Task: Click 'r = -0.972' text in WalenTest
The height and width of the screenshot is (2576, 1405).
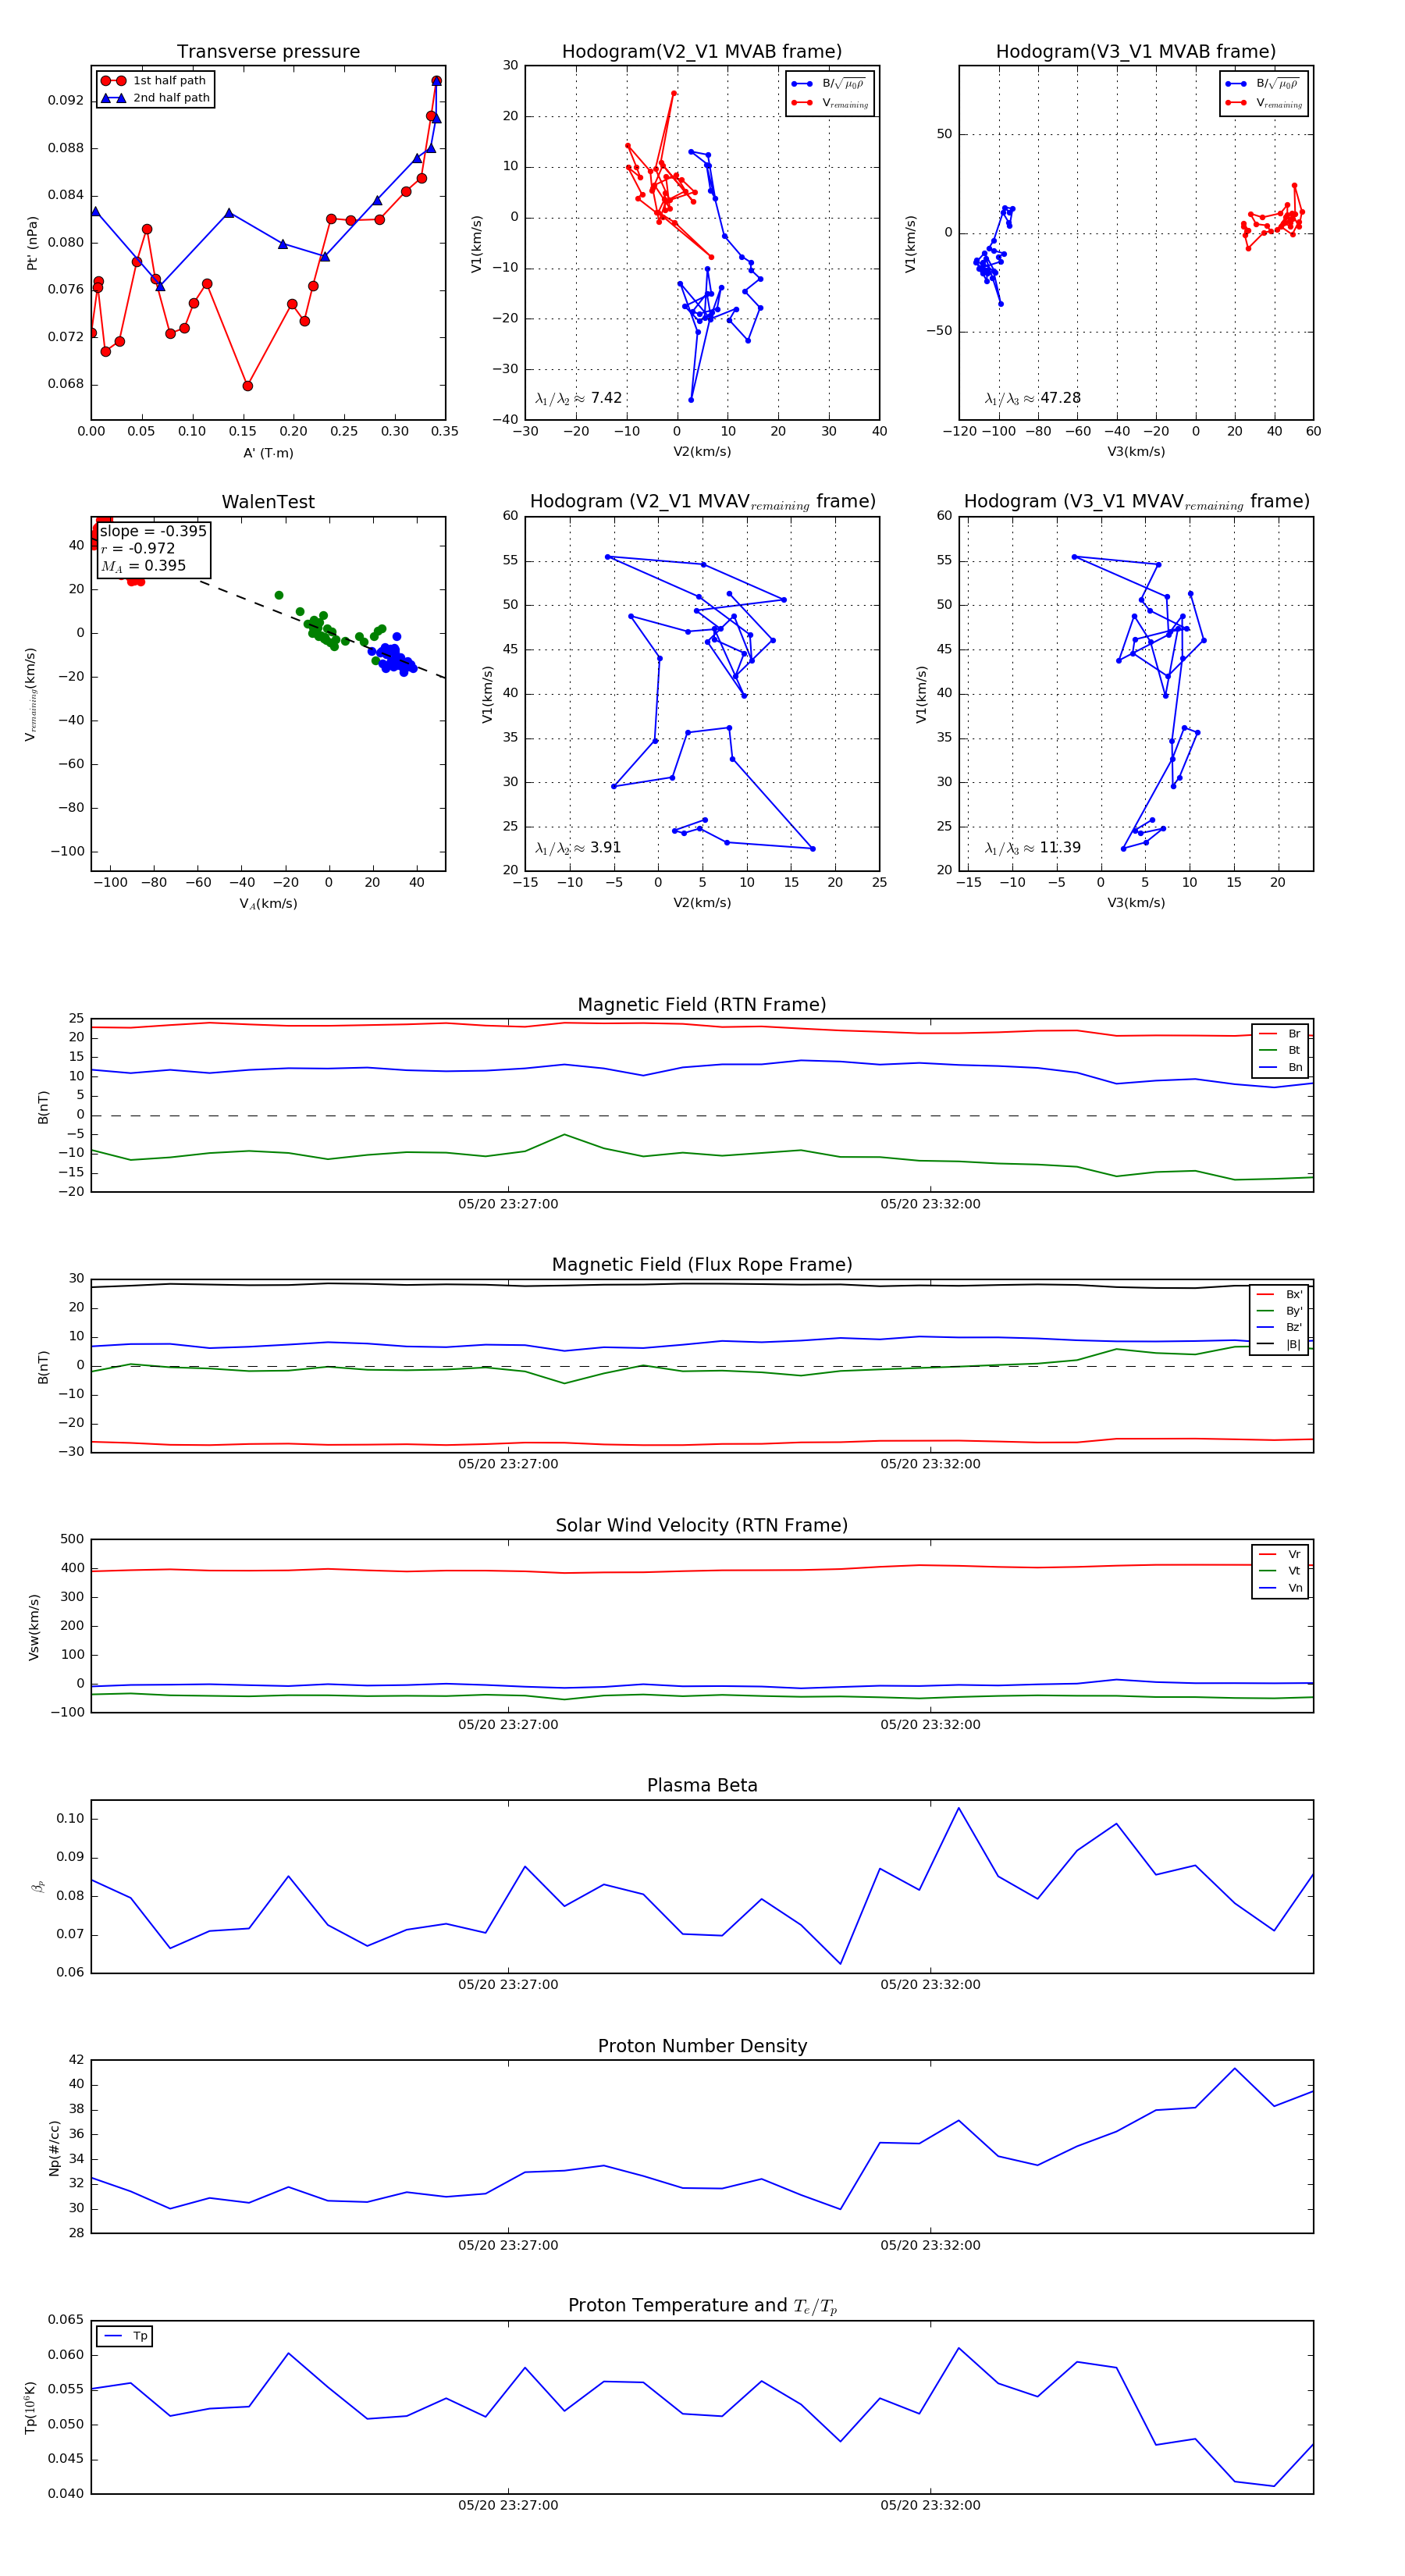Action: [137, 548]
